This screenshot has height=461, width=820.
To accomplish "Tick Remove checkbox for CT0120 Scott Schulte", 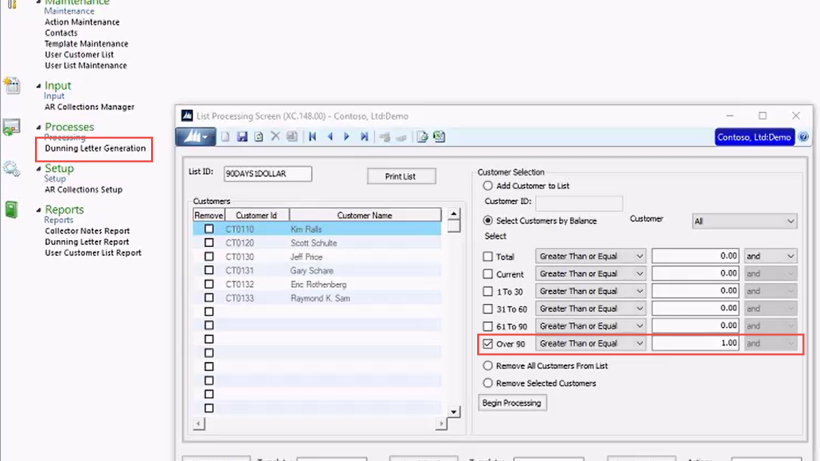I will 209,243.
